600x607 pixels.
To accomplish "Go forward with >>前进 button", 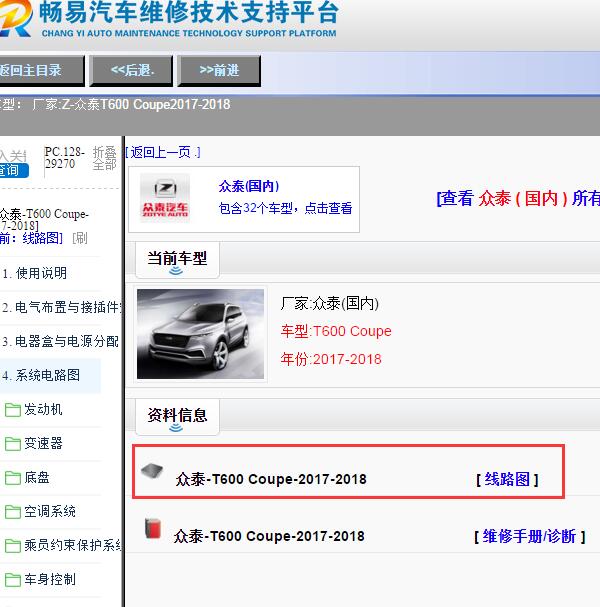I will pyautogui.click(x=219, y=71).
